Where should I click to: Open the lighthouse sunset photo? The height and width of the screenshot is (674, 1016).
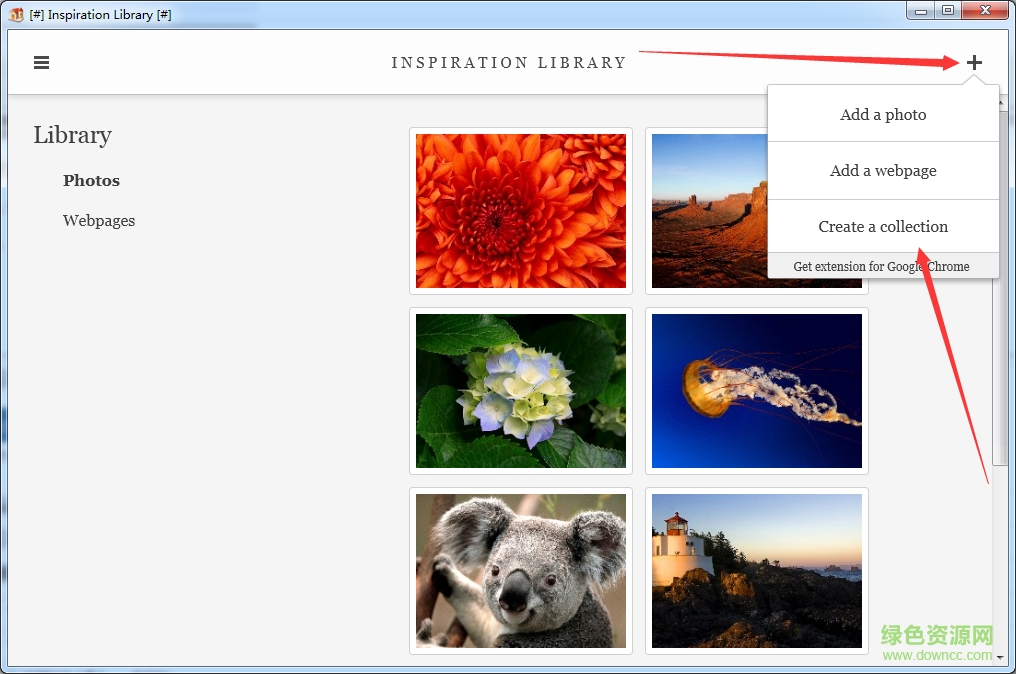click(x=756, y=571)
